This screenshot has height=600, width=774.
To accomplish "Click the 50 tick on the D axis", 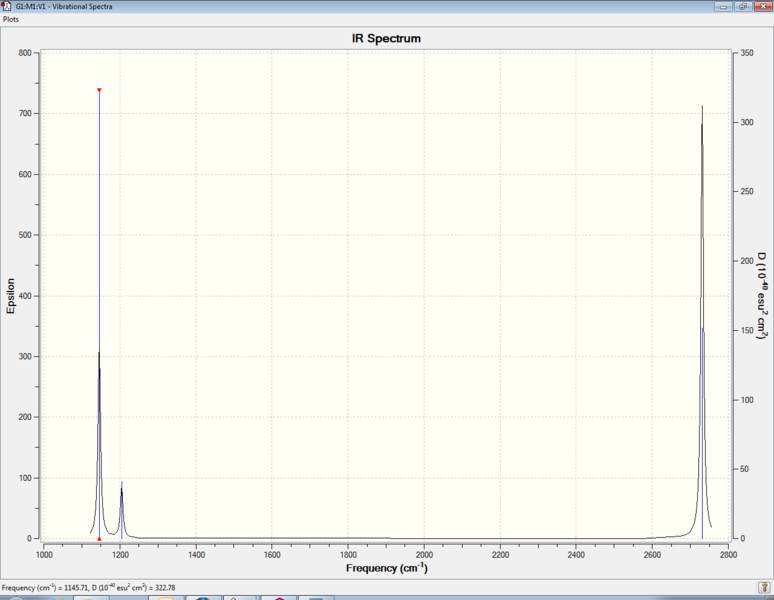I will pos(744,469).
